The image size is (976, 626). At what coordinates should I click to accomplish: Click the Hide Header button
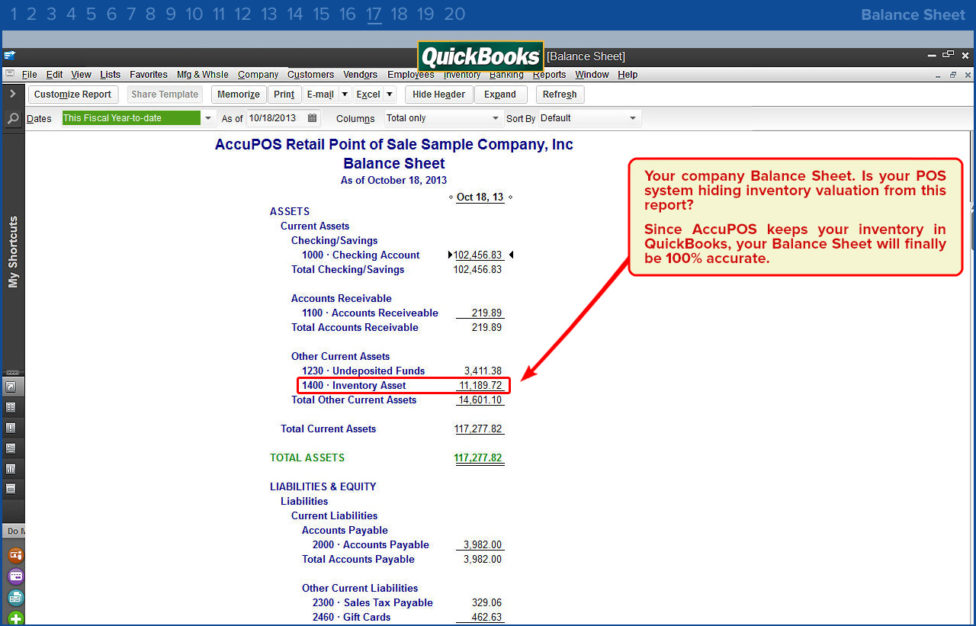439,94
